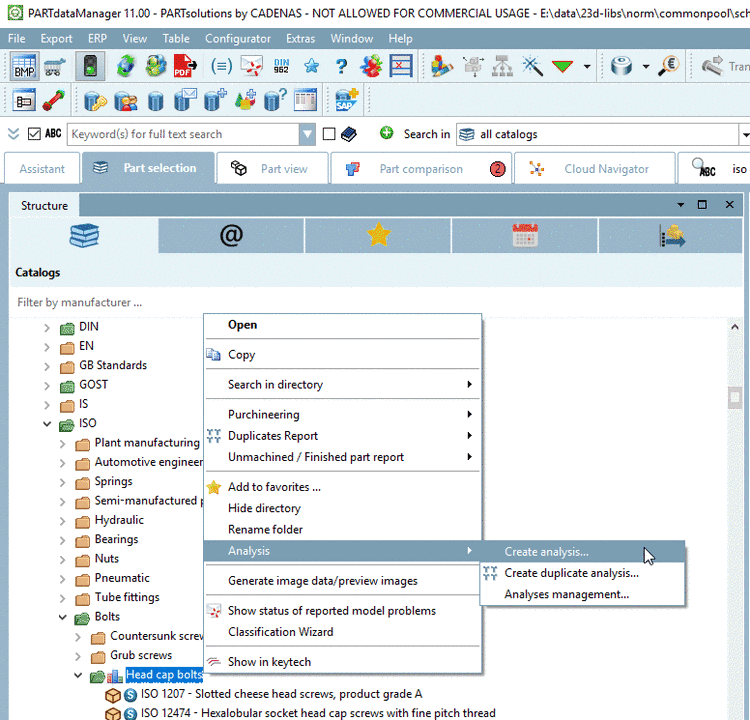
Task: Switch to the Cloud Navigator tab
Action: point(595,168)
